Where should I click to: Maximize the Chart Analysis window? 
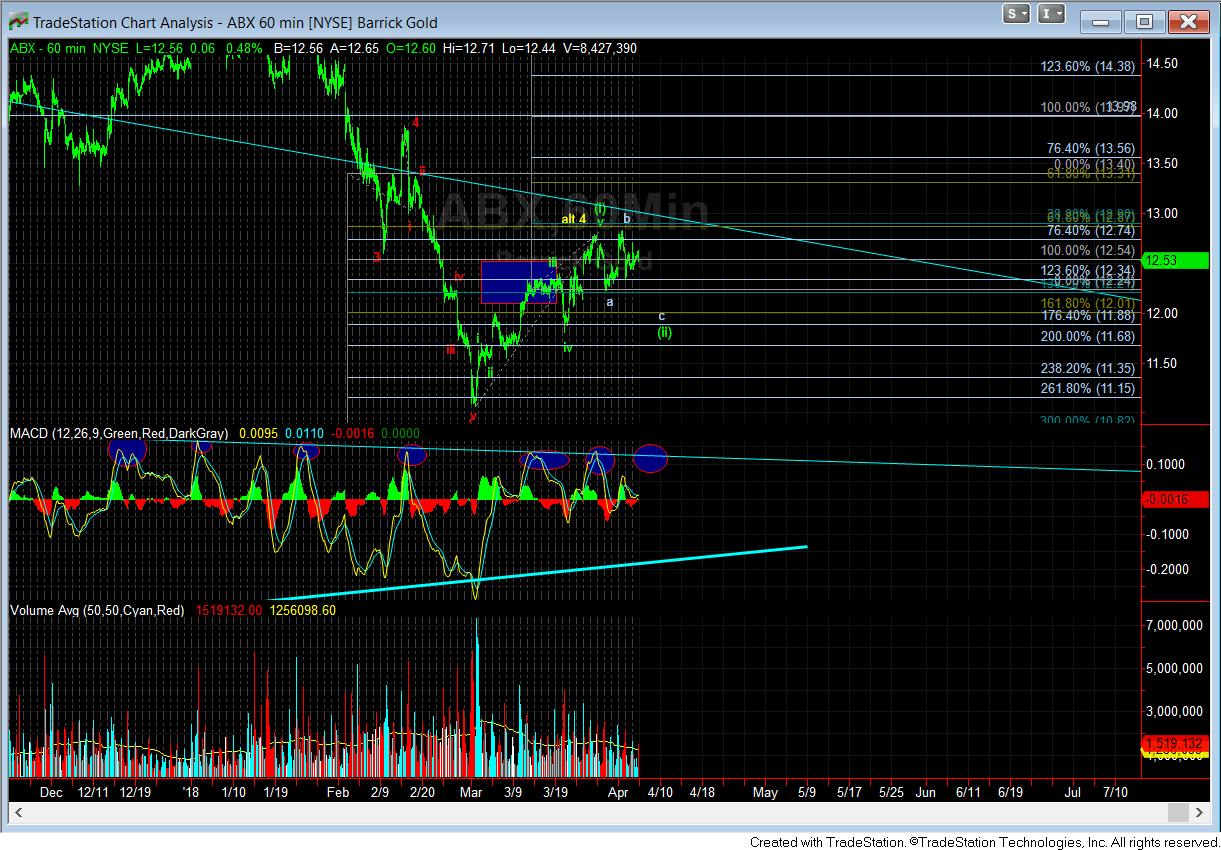tap(1145, 20)
